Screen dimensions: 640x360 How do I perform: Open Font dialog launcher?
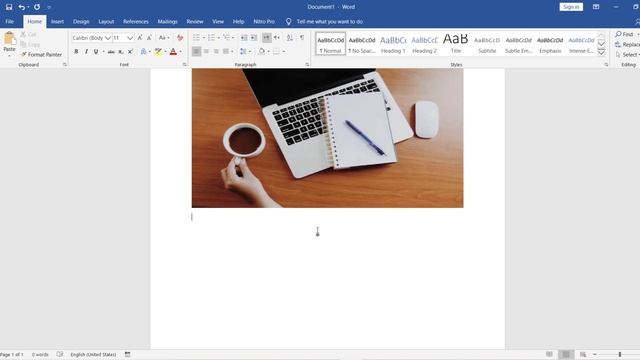click(x=184, y=64)
